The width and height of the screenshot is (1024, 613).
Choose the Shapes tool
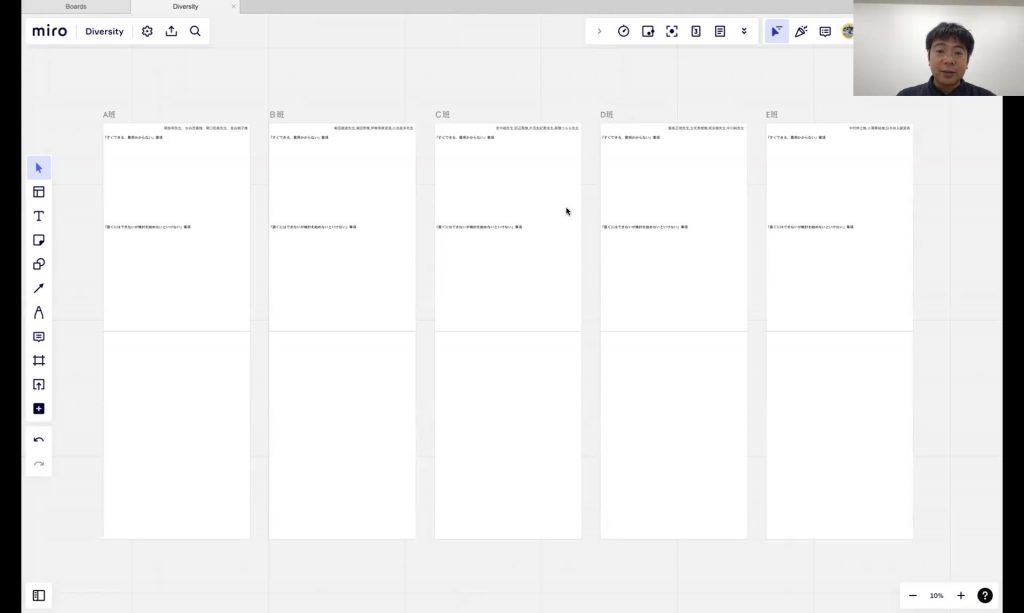[39, 264]
